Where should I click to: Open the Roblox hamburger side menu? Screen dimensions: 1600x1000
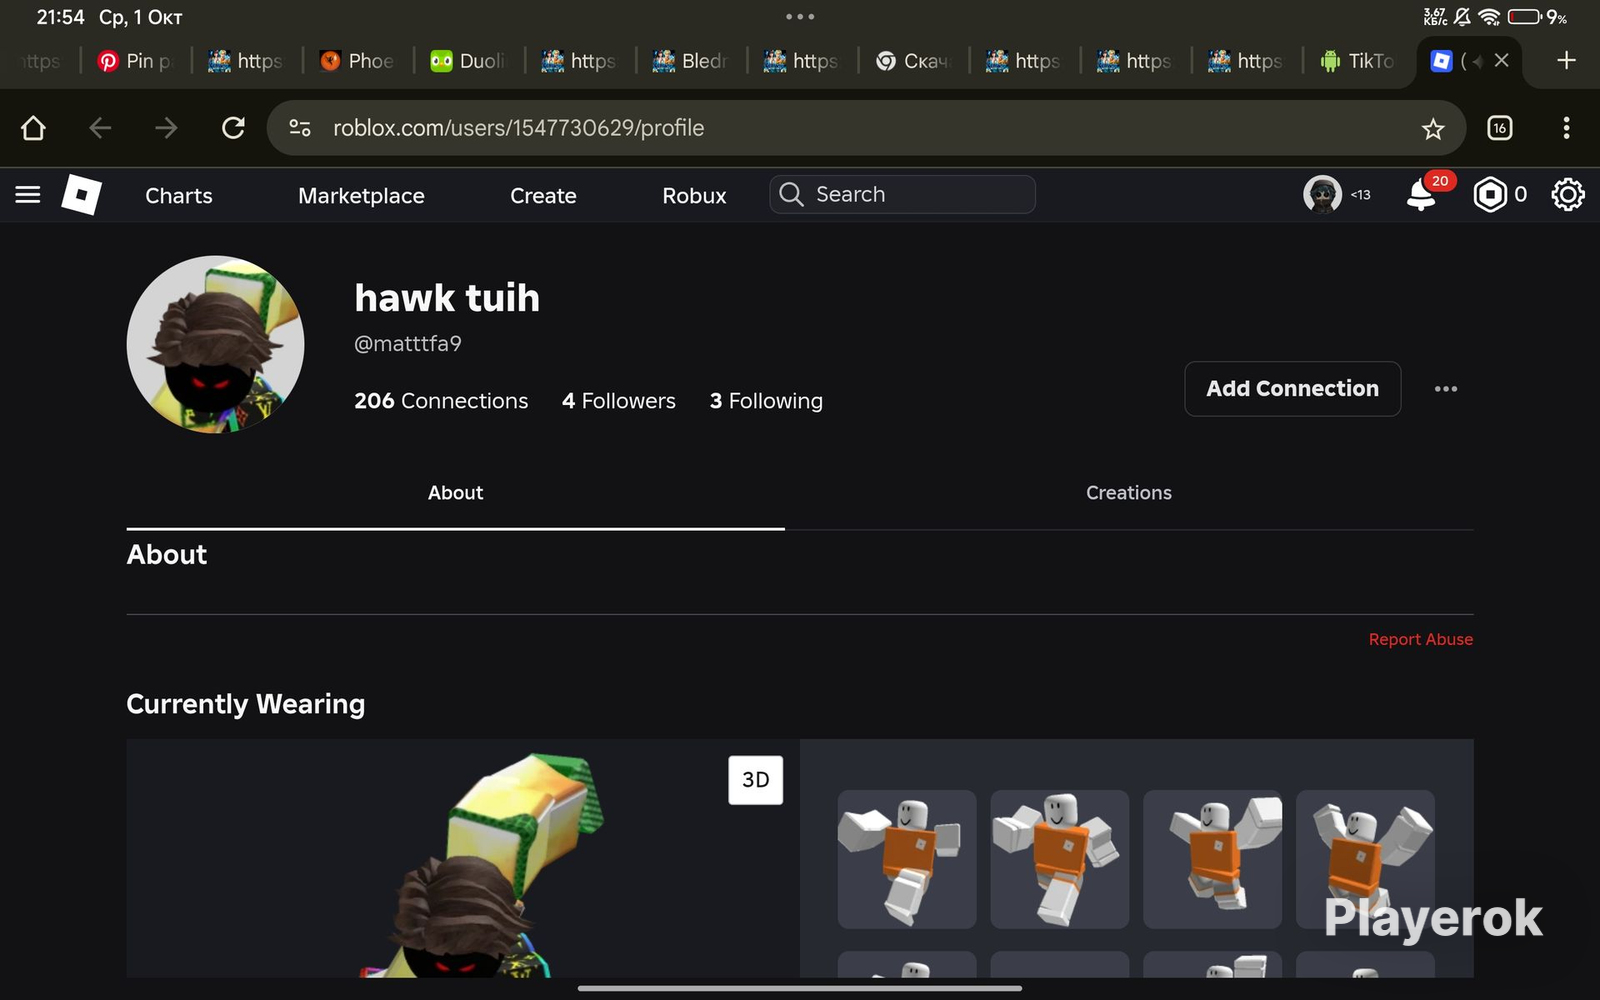(x=28, y=195)
